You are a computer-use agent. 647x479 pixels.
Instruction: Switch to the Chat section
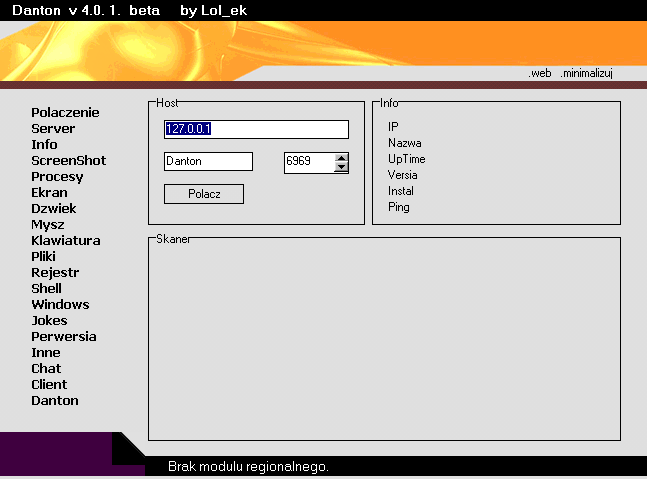pyautogui.click(x=46, y=369)
